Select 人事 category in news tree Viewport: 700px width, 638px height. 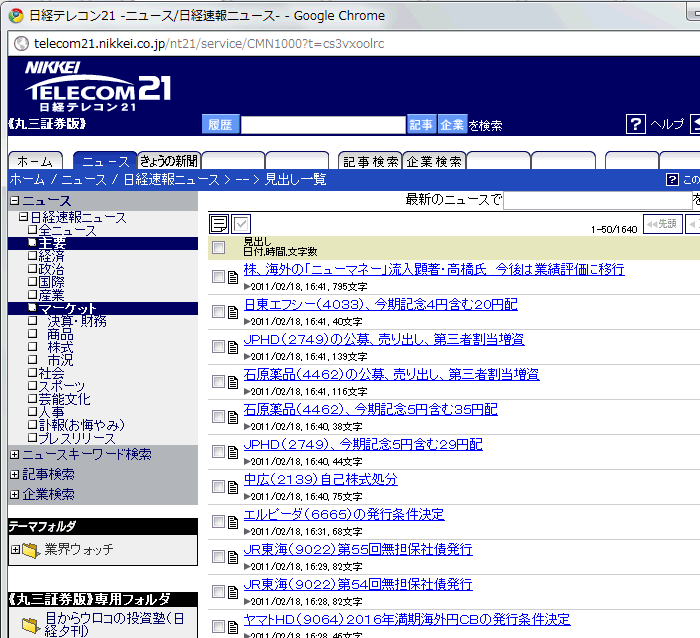pyautogui.click(x=51, y=412)
